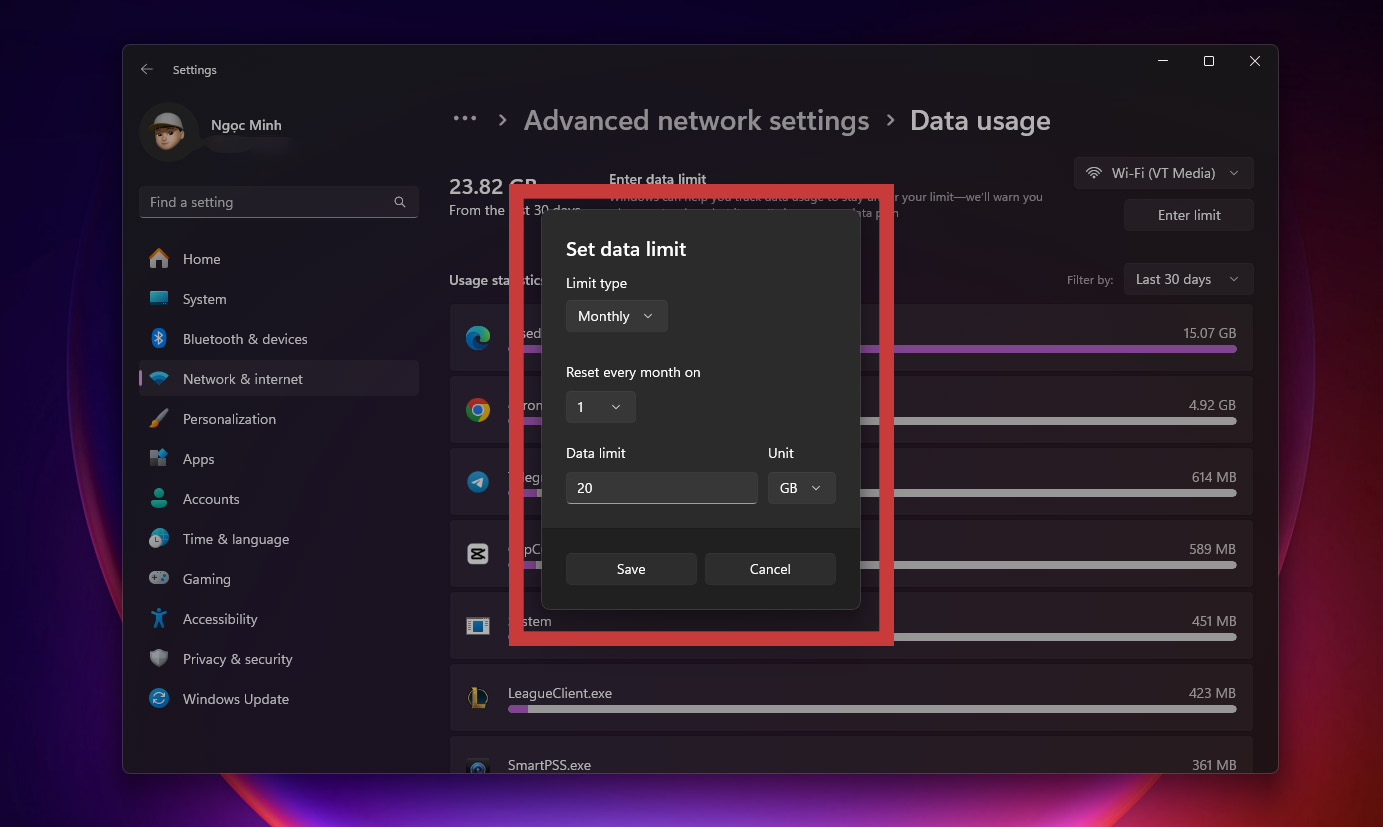The width and height of the screenshot is (1383, 827).
Task: Go back with the Settings back arrow
Action: (x=147, y=70)
